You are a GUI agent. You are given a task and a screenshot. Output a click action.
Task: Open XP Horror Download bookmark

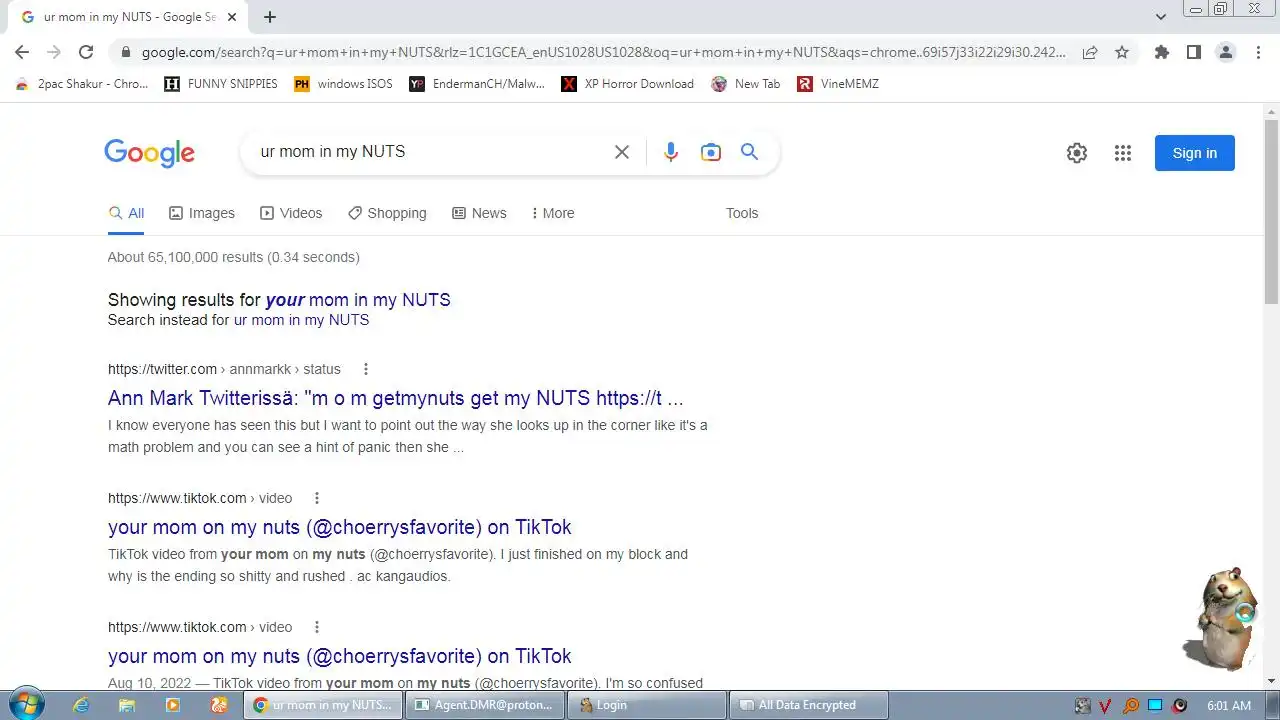pyautogui.click(x=628, y=84)
